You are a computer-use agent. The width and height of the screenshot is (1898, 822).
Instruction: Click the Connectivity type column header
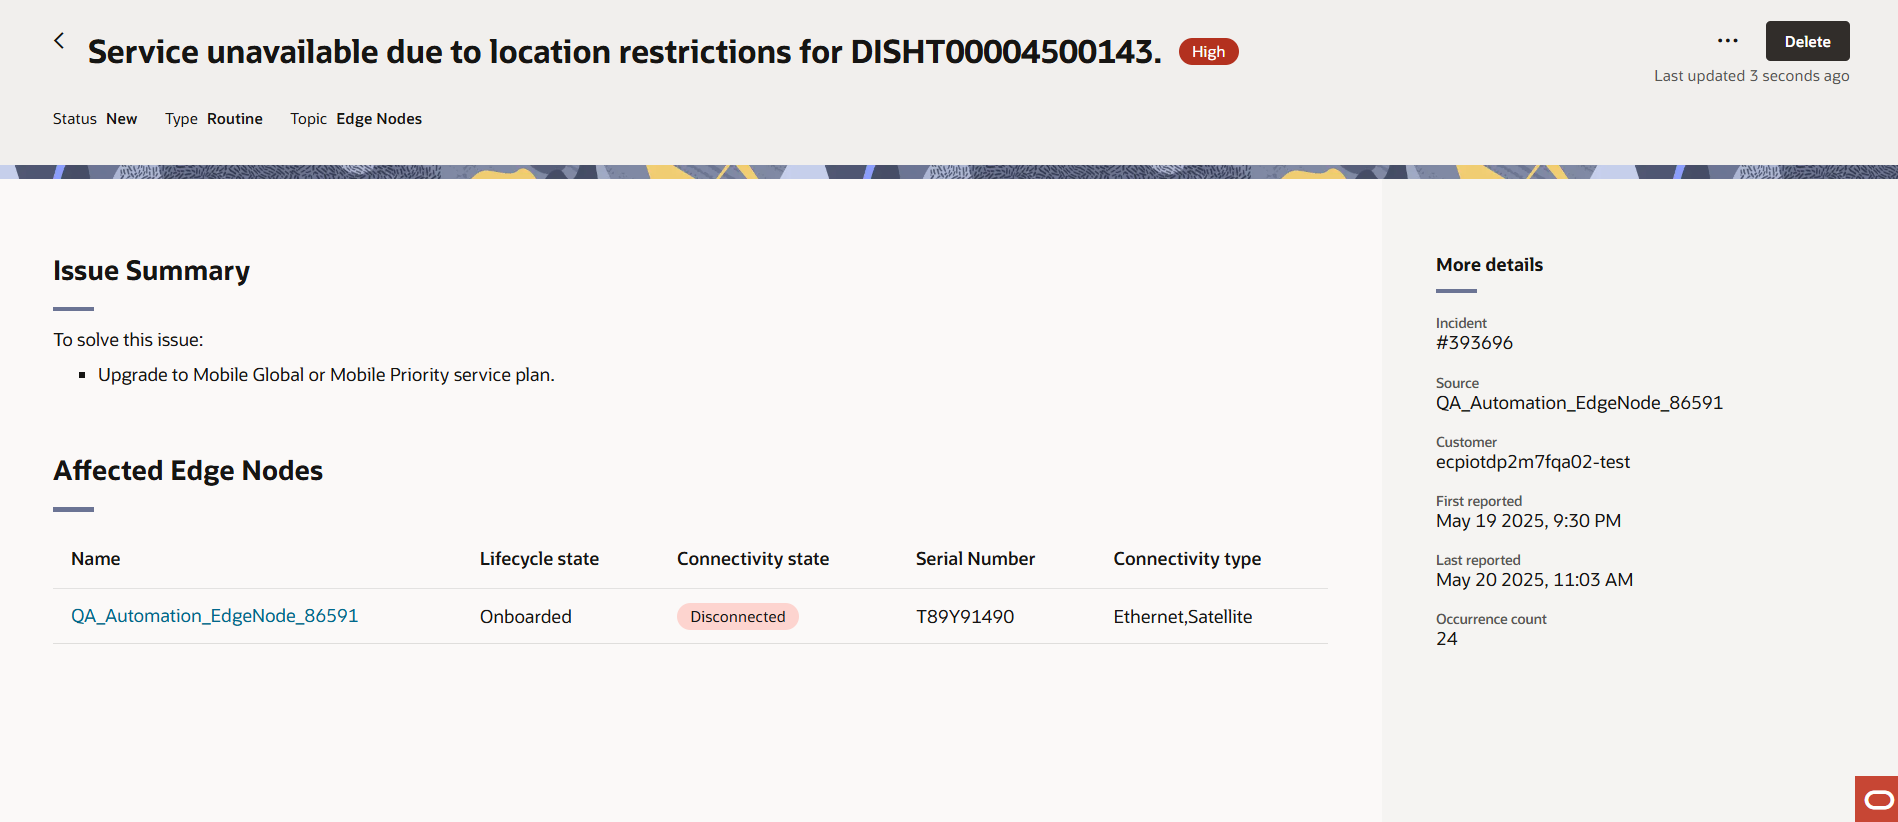pos(1187,558)
